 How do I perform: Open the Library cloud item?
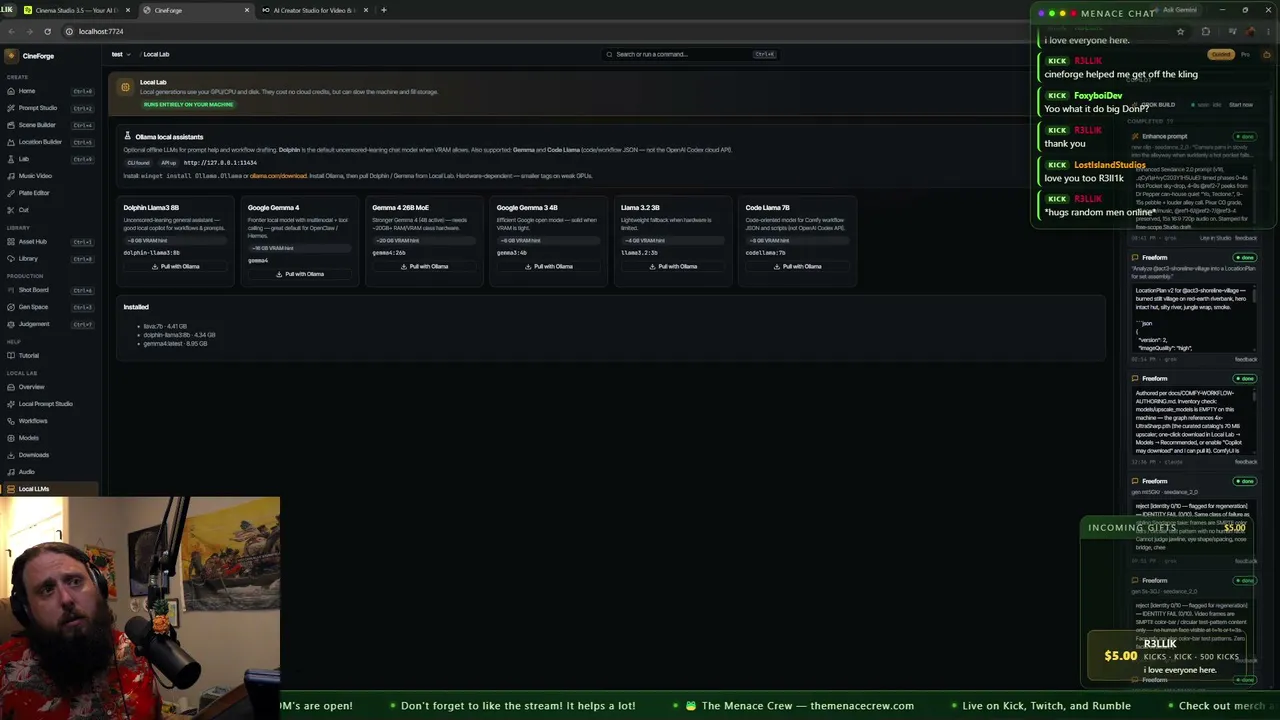48,259
